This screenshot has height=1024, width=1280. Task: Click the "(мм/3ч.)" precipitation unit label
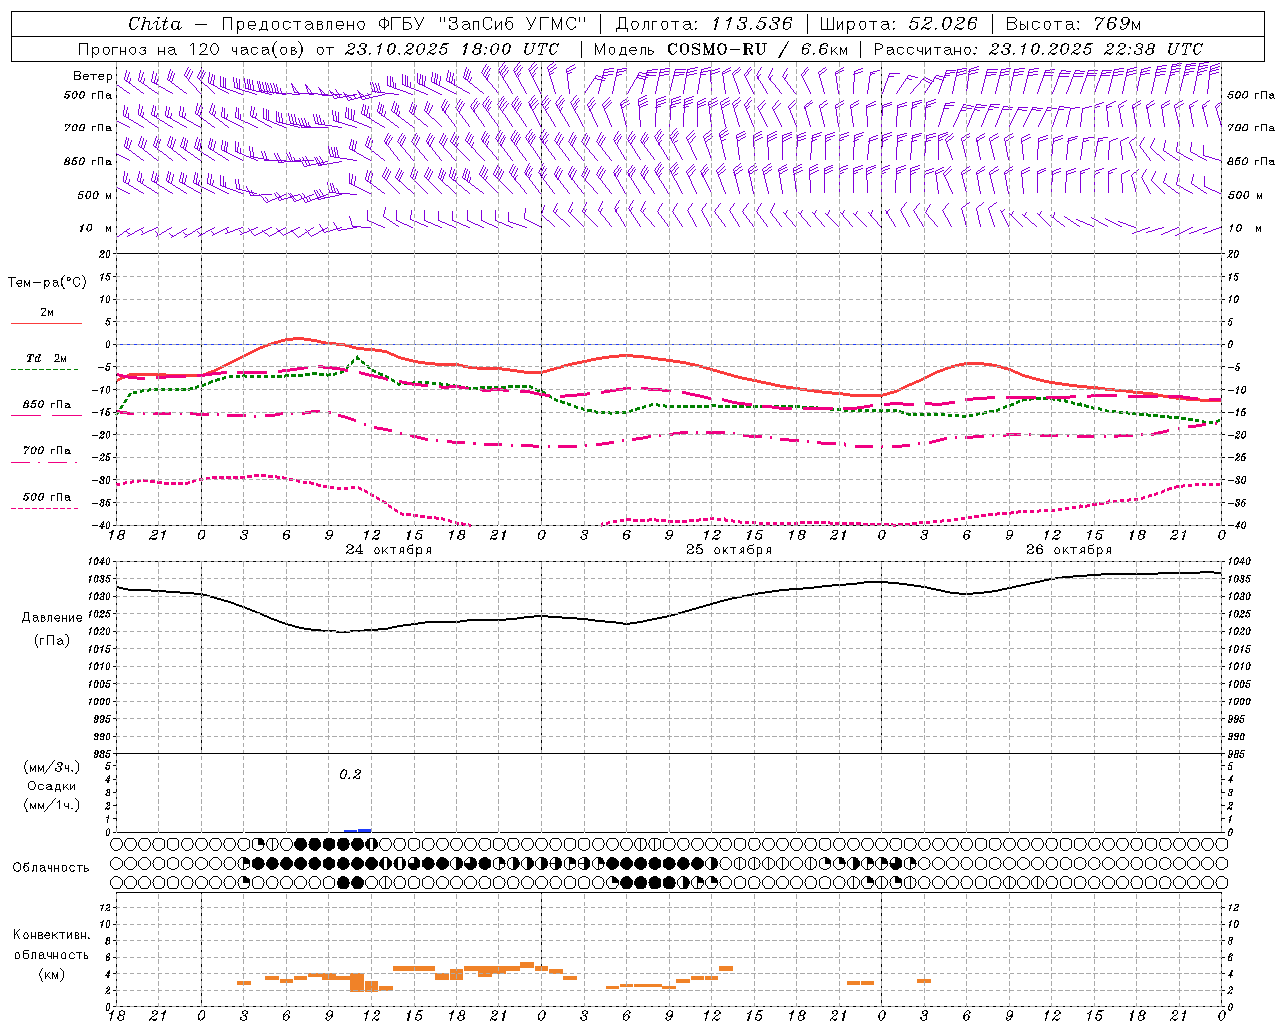[x=52, y=767]
